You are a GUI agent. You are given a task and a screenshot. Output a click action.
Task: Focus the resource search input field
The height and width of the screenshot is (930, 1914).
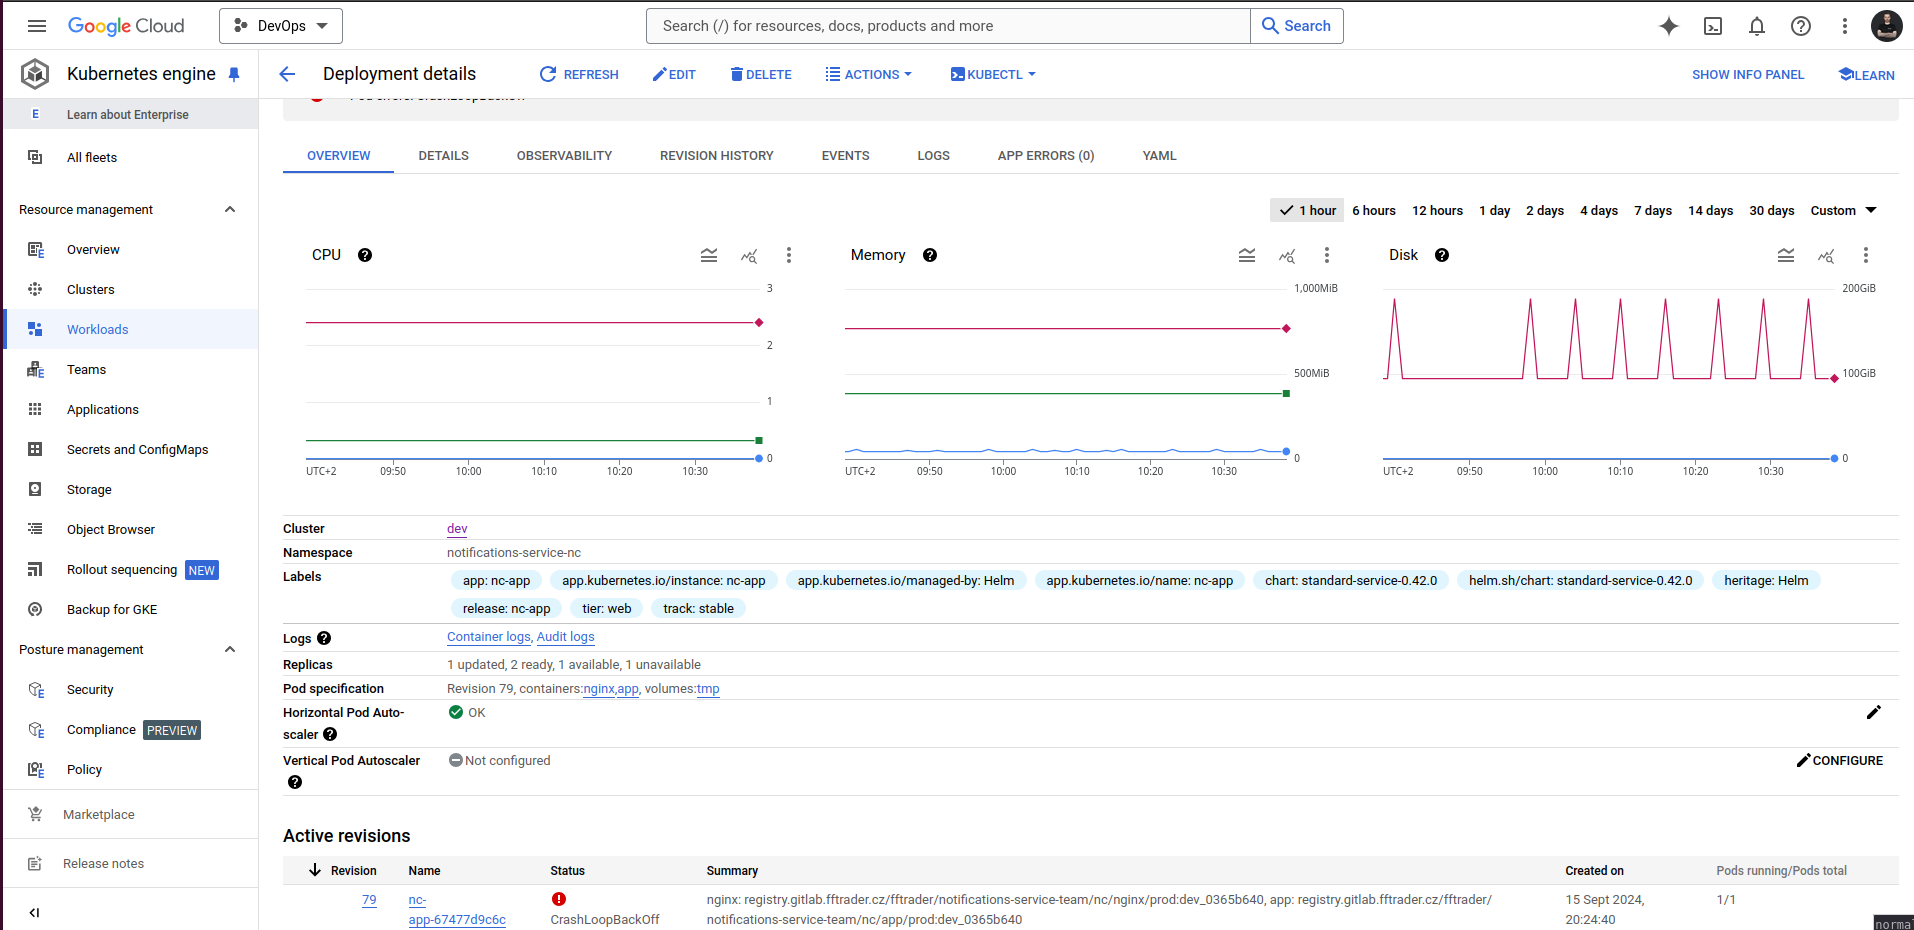tap(948, 26)
